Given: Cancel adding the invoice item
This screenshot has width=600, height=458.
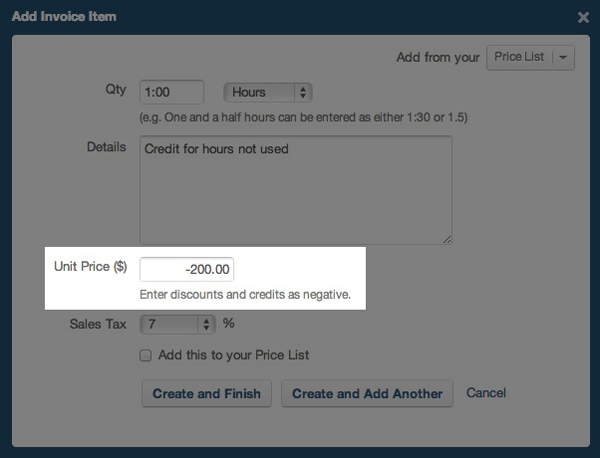Looking at the screenshot, I should pos(486,393).
